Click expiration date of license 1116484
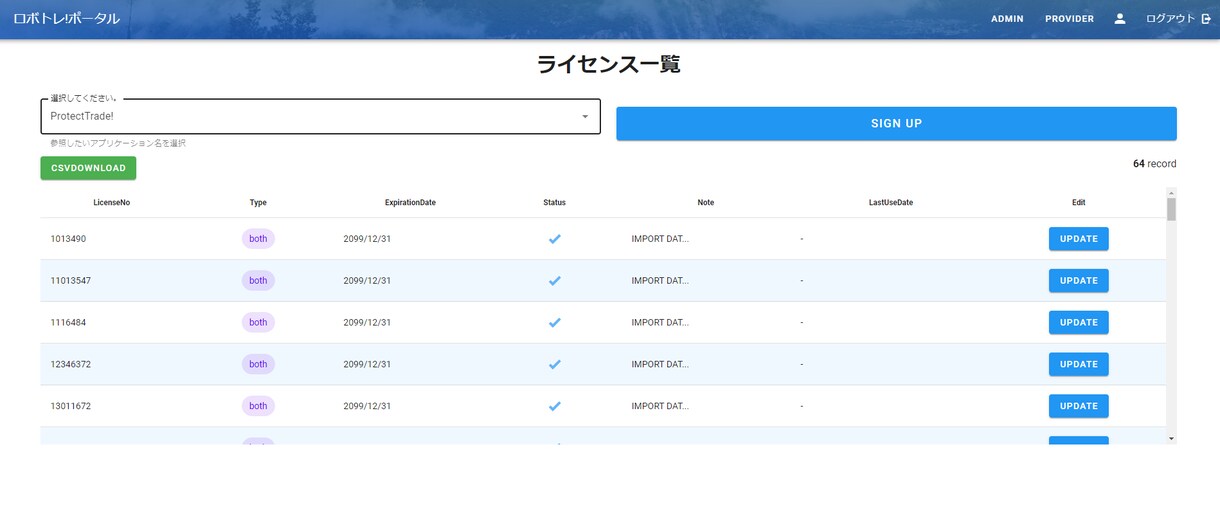The height and width of the screenshot is (532, 1220). [x=367, y=323]
